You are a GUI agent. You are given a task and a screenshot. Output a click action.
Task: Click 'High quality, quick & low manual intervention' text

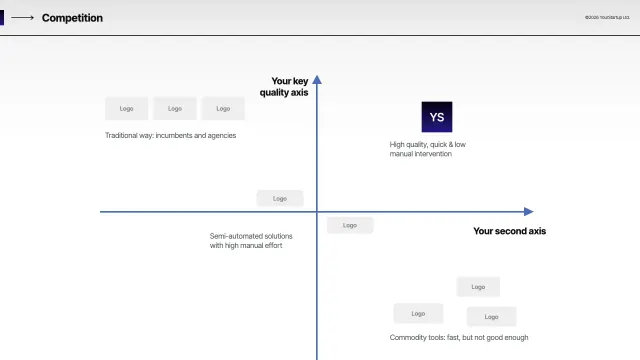[428, 149]
